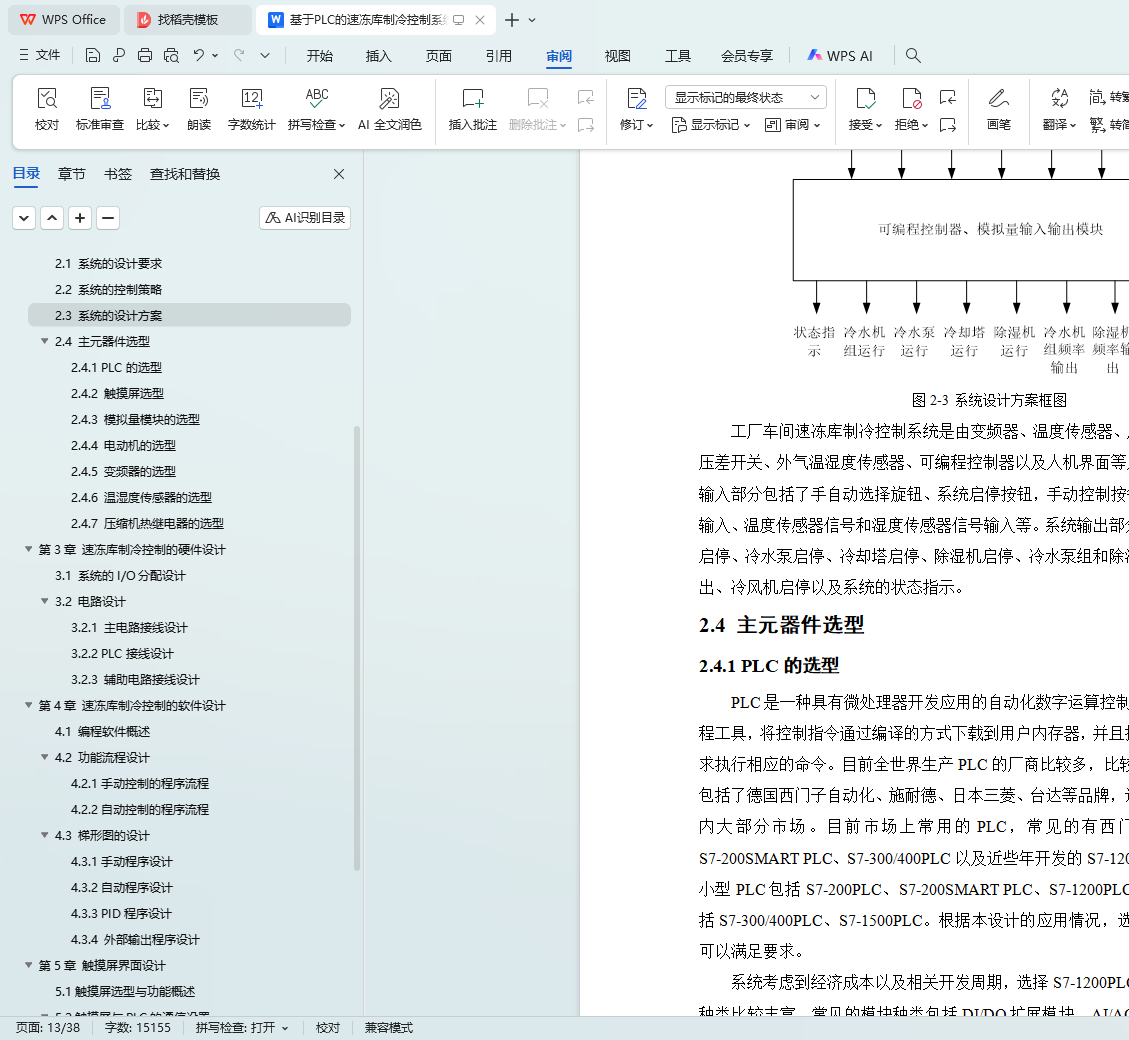Select the 画笔 pen tool

point(999,109)
